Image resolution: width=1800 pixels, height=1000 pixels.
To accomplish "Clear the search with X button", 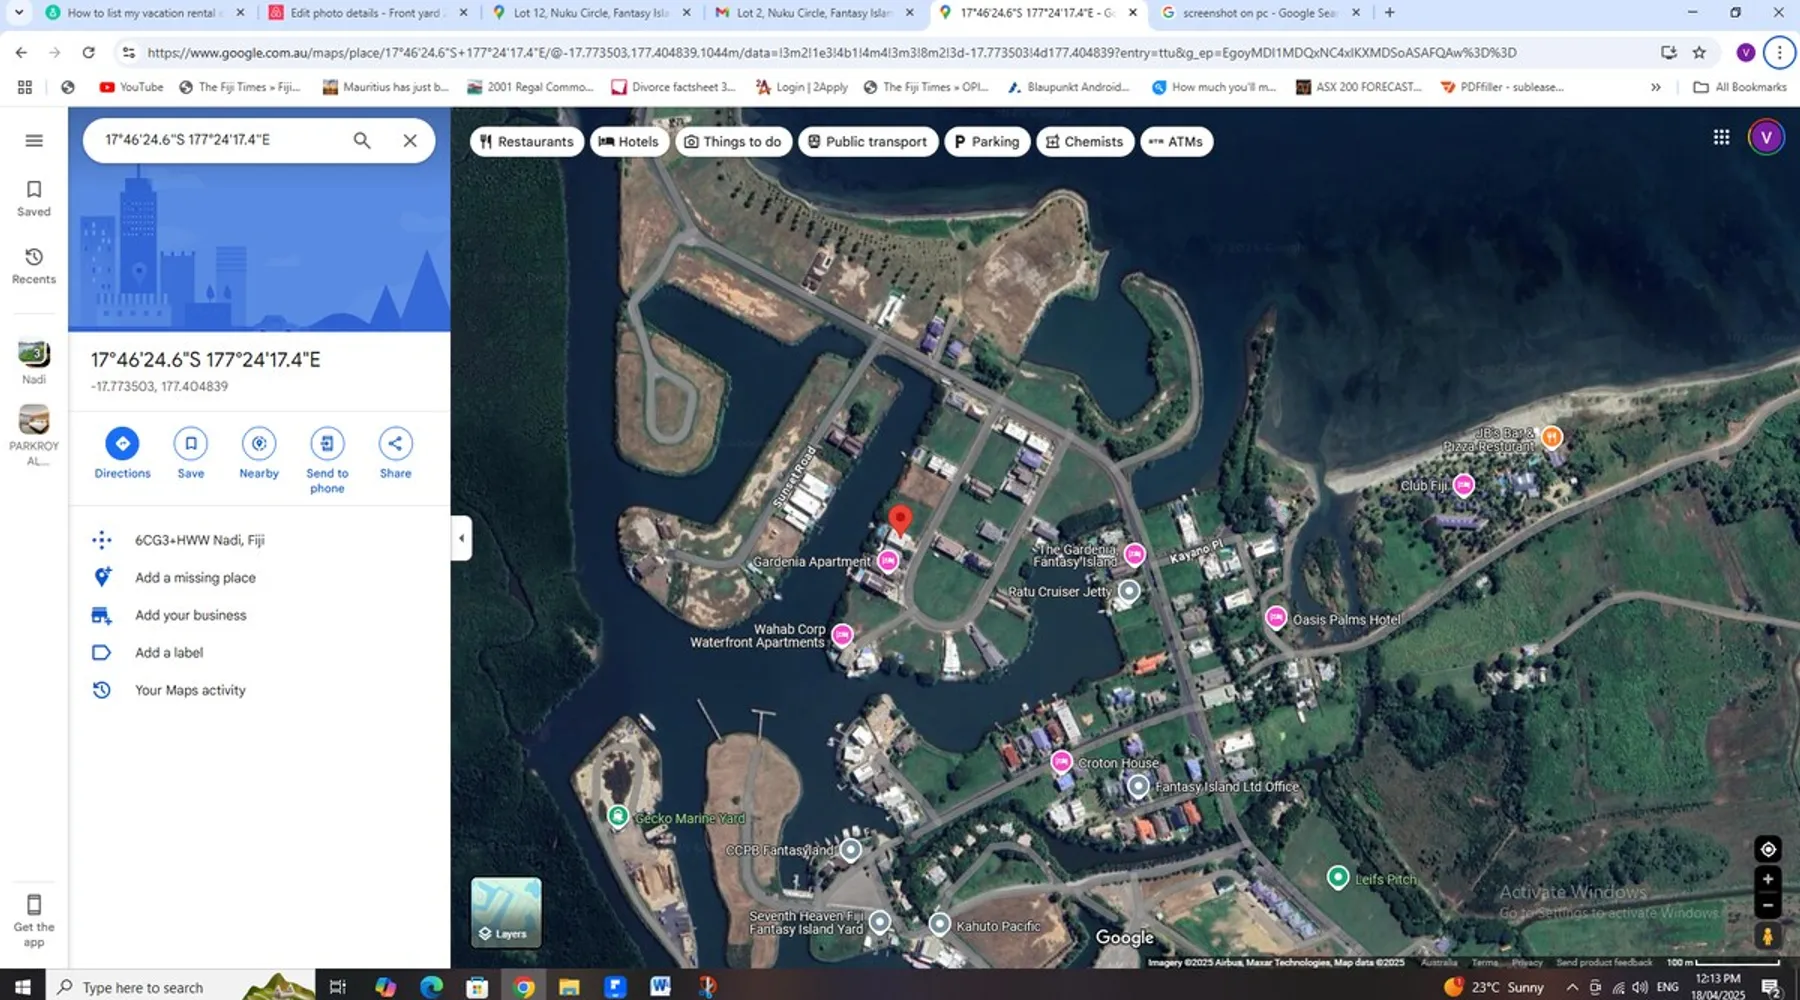I will point(410,141).
